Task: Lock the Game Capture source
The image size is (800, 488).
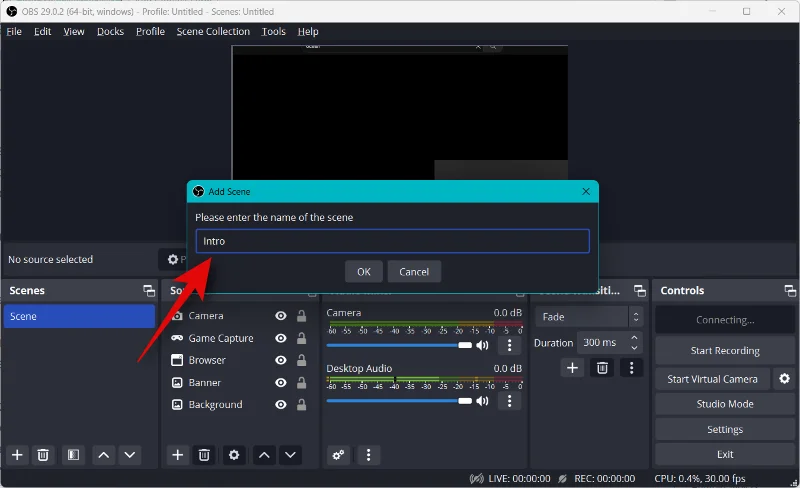Action: pyautogui.click(x=302, y=338)
